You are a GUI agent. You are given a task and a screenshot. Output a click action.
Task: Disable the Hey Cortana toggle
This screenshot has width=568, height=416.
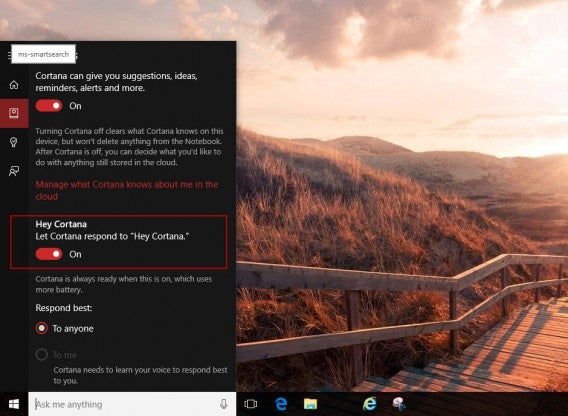pyautogui.click(x=49, y=254)
